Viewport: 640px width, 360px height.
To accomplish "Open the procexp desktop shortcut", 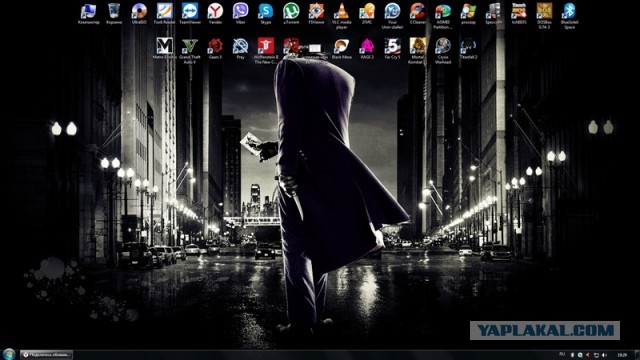I will click(x=468, y=14).
